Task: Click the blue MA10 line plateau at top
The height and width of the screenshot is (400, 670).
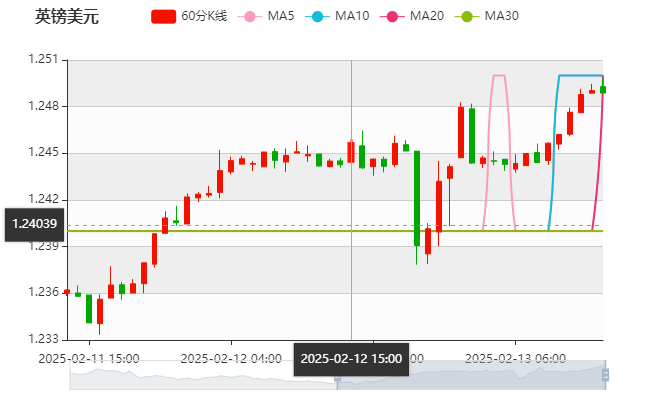Action: pos(580,75)
